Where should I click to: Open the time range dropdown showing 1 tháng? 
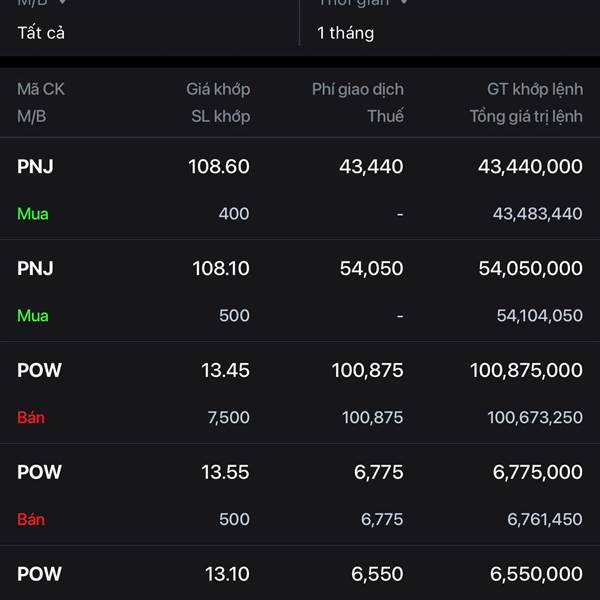(346, 33)
